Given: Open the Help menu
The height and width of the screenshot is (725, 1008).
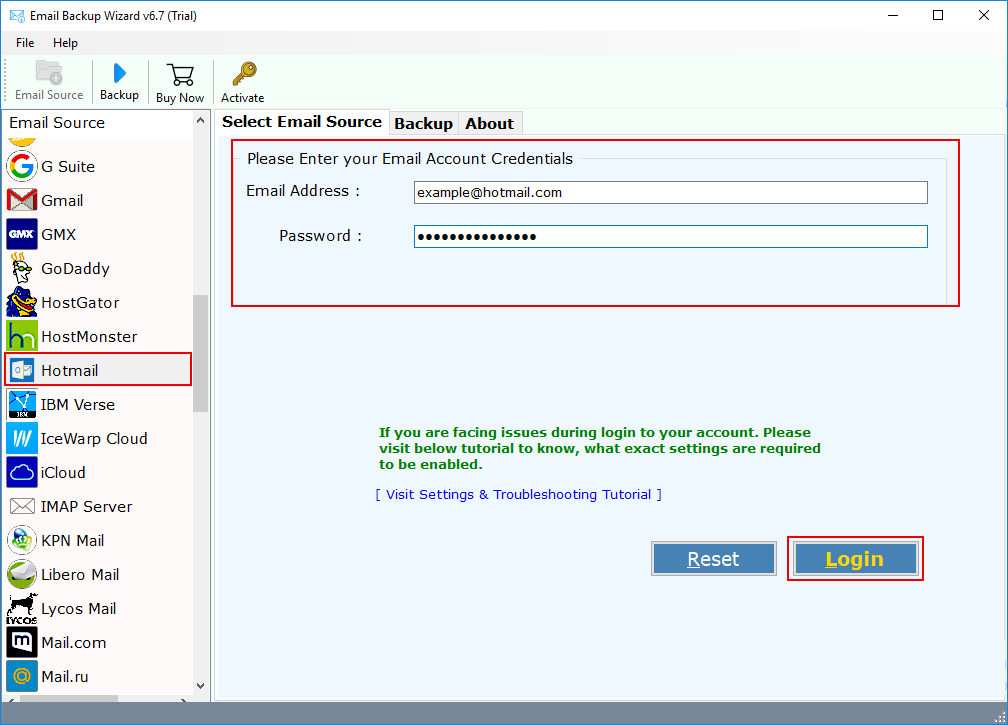Looking at the screenshot, I should pyautogui.click(x=65, y=43).
